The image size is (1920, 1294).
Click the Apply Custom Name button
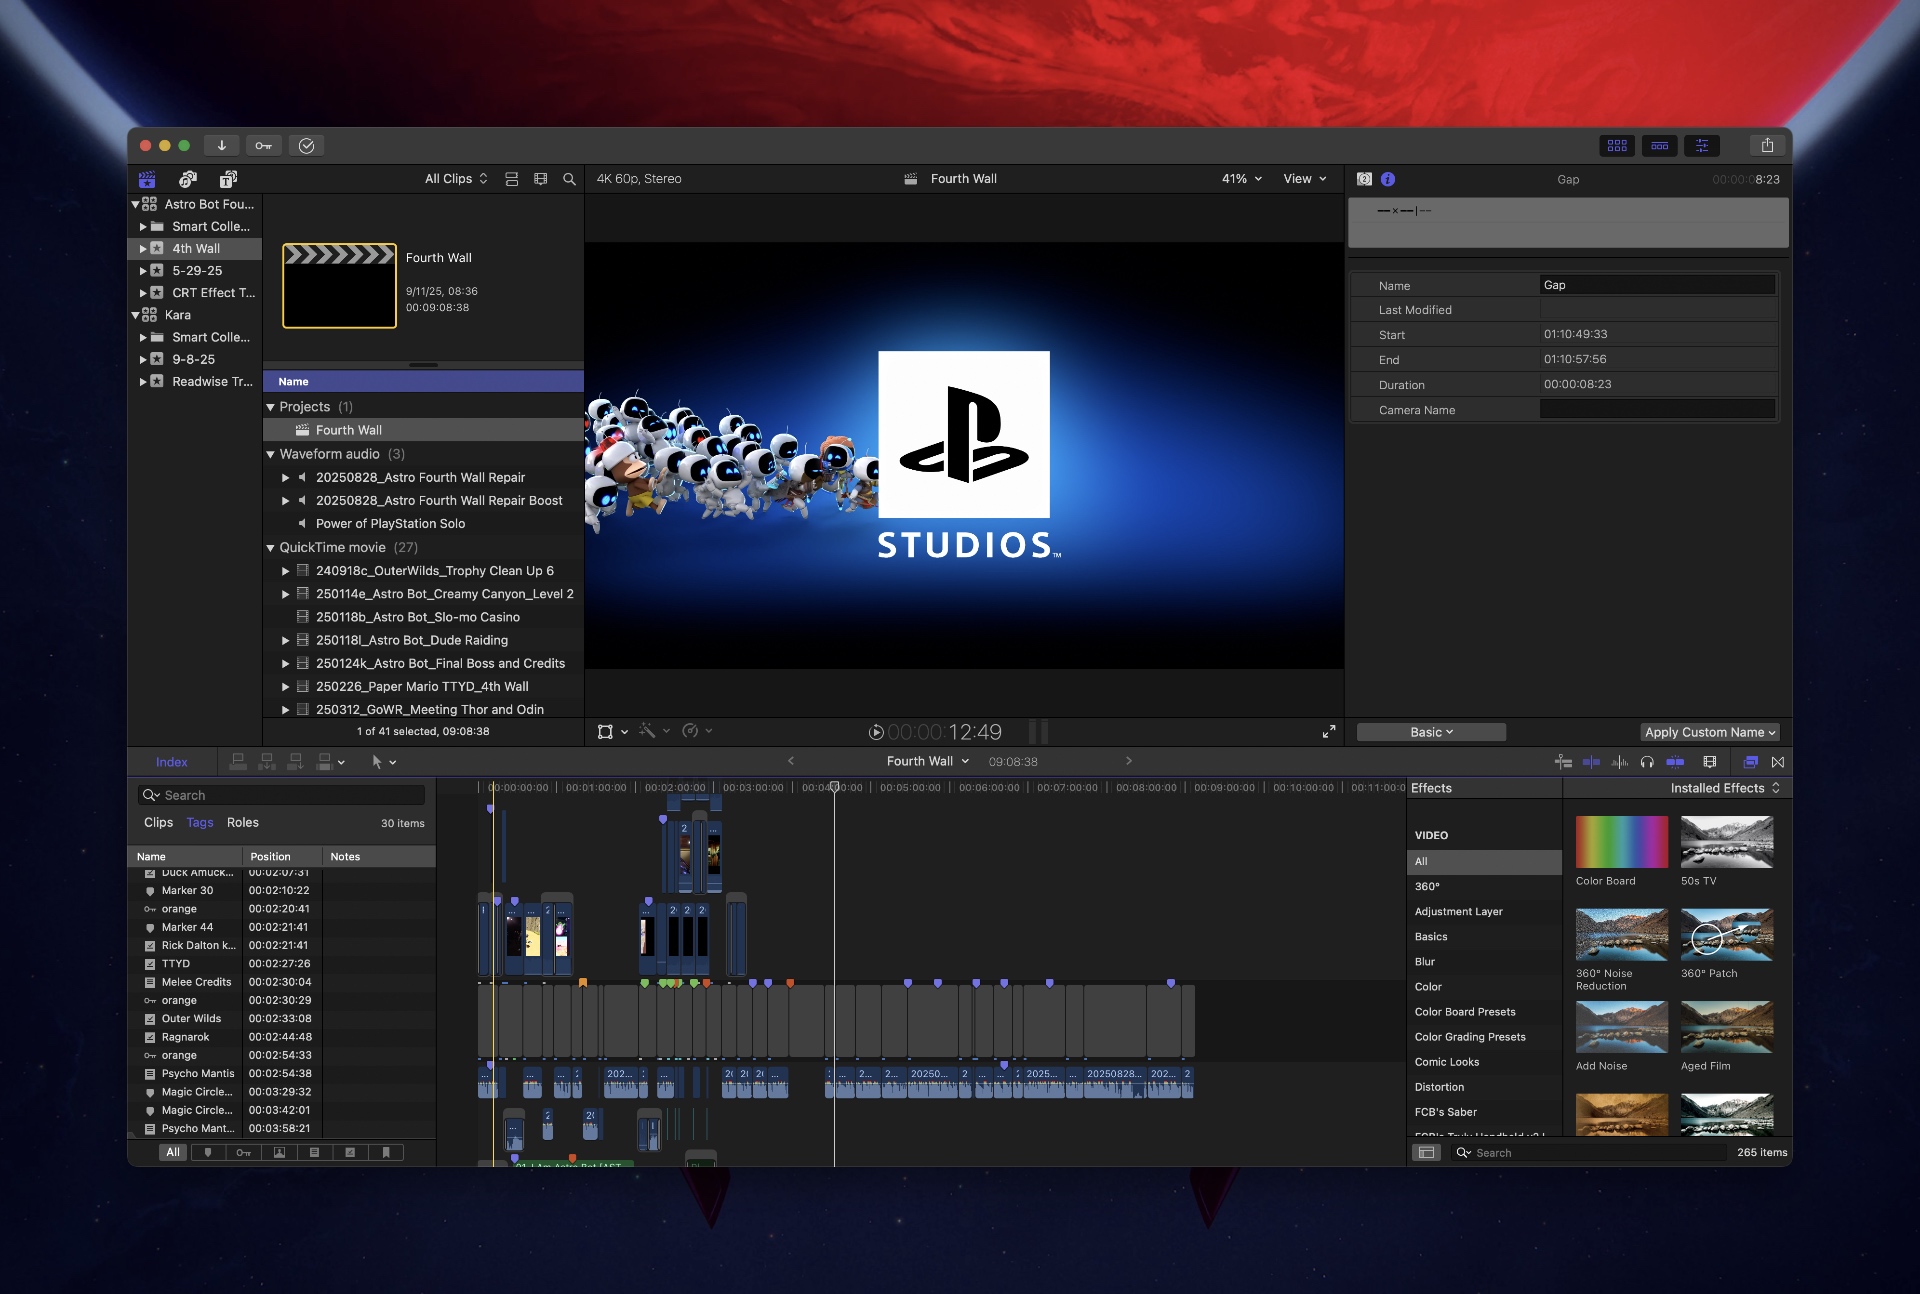[1709, 732]
